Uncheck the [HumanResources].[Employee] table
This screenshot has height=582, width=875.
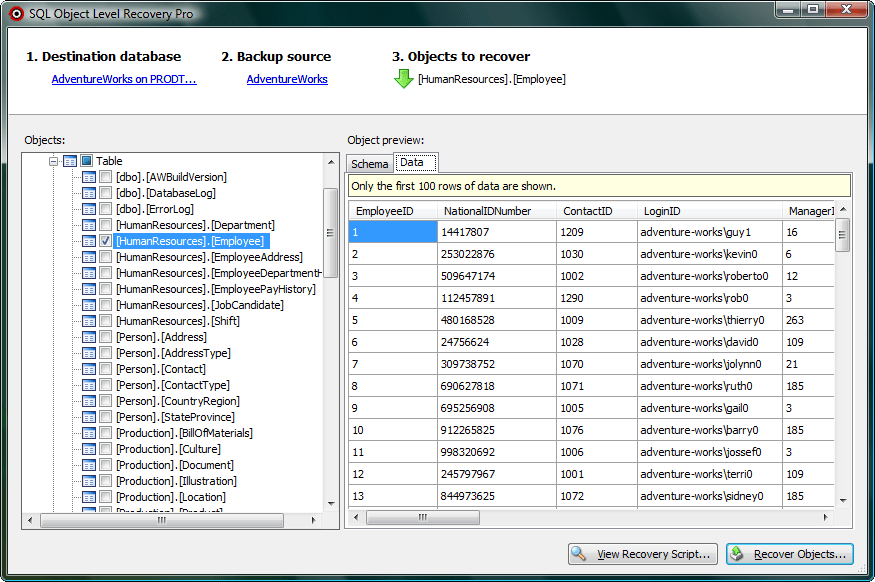(105, 241)
